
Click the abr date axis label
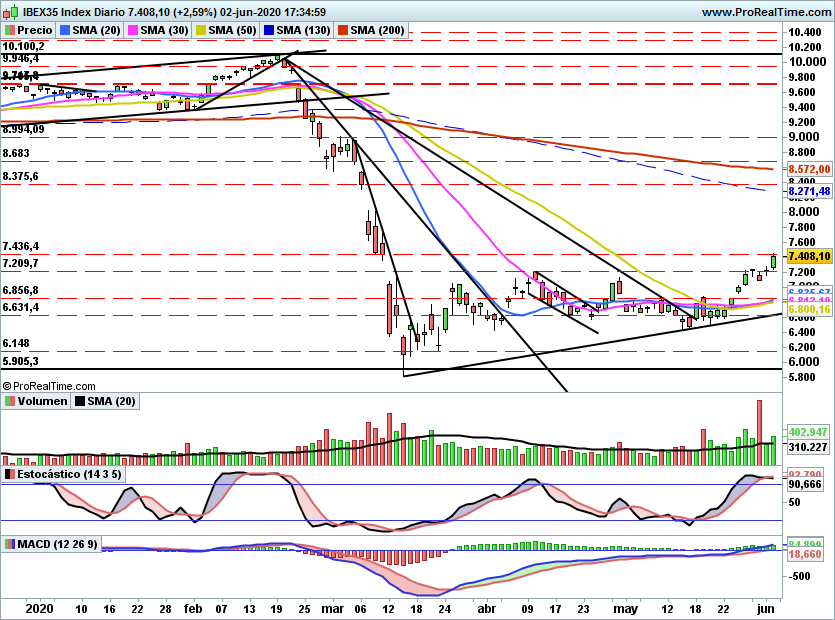click(487, 609)
